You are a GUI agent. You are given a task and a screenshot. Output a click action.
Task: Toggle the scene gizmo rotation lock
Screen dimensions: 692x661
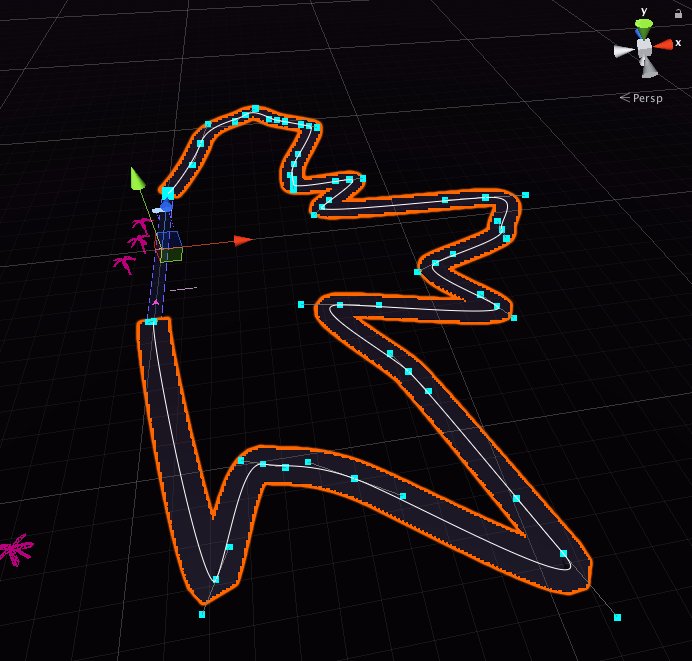(678, 14)
